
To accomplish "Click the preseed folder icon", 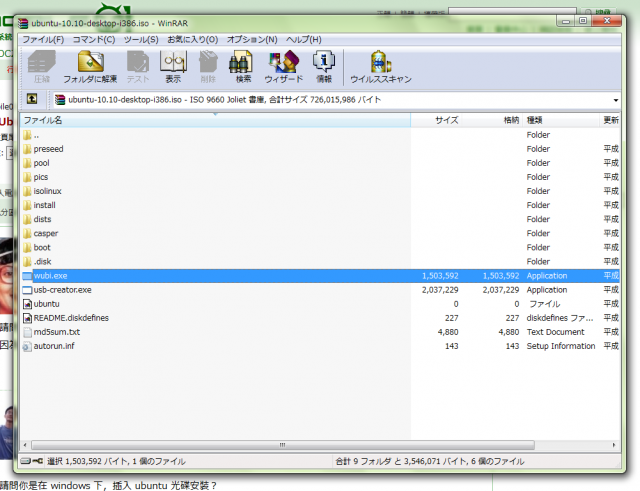I will (x=27, y=149).
